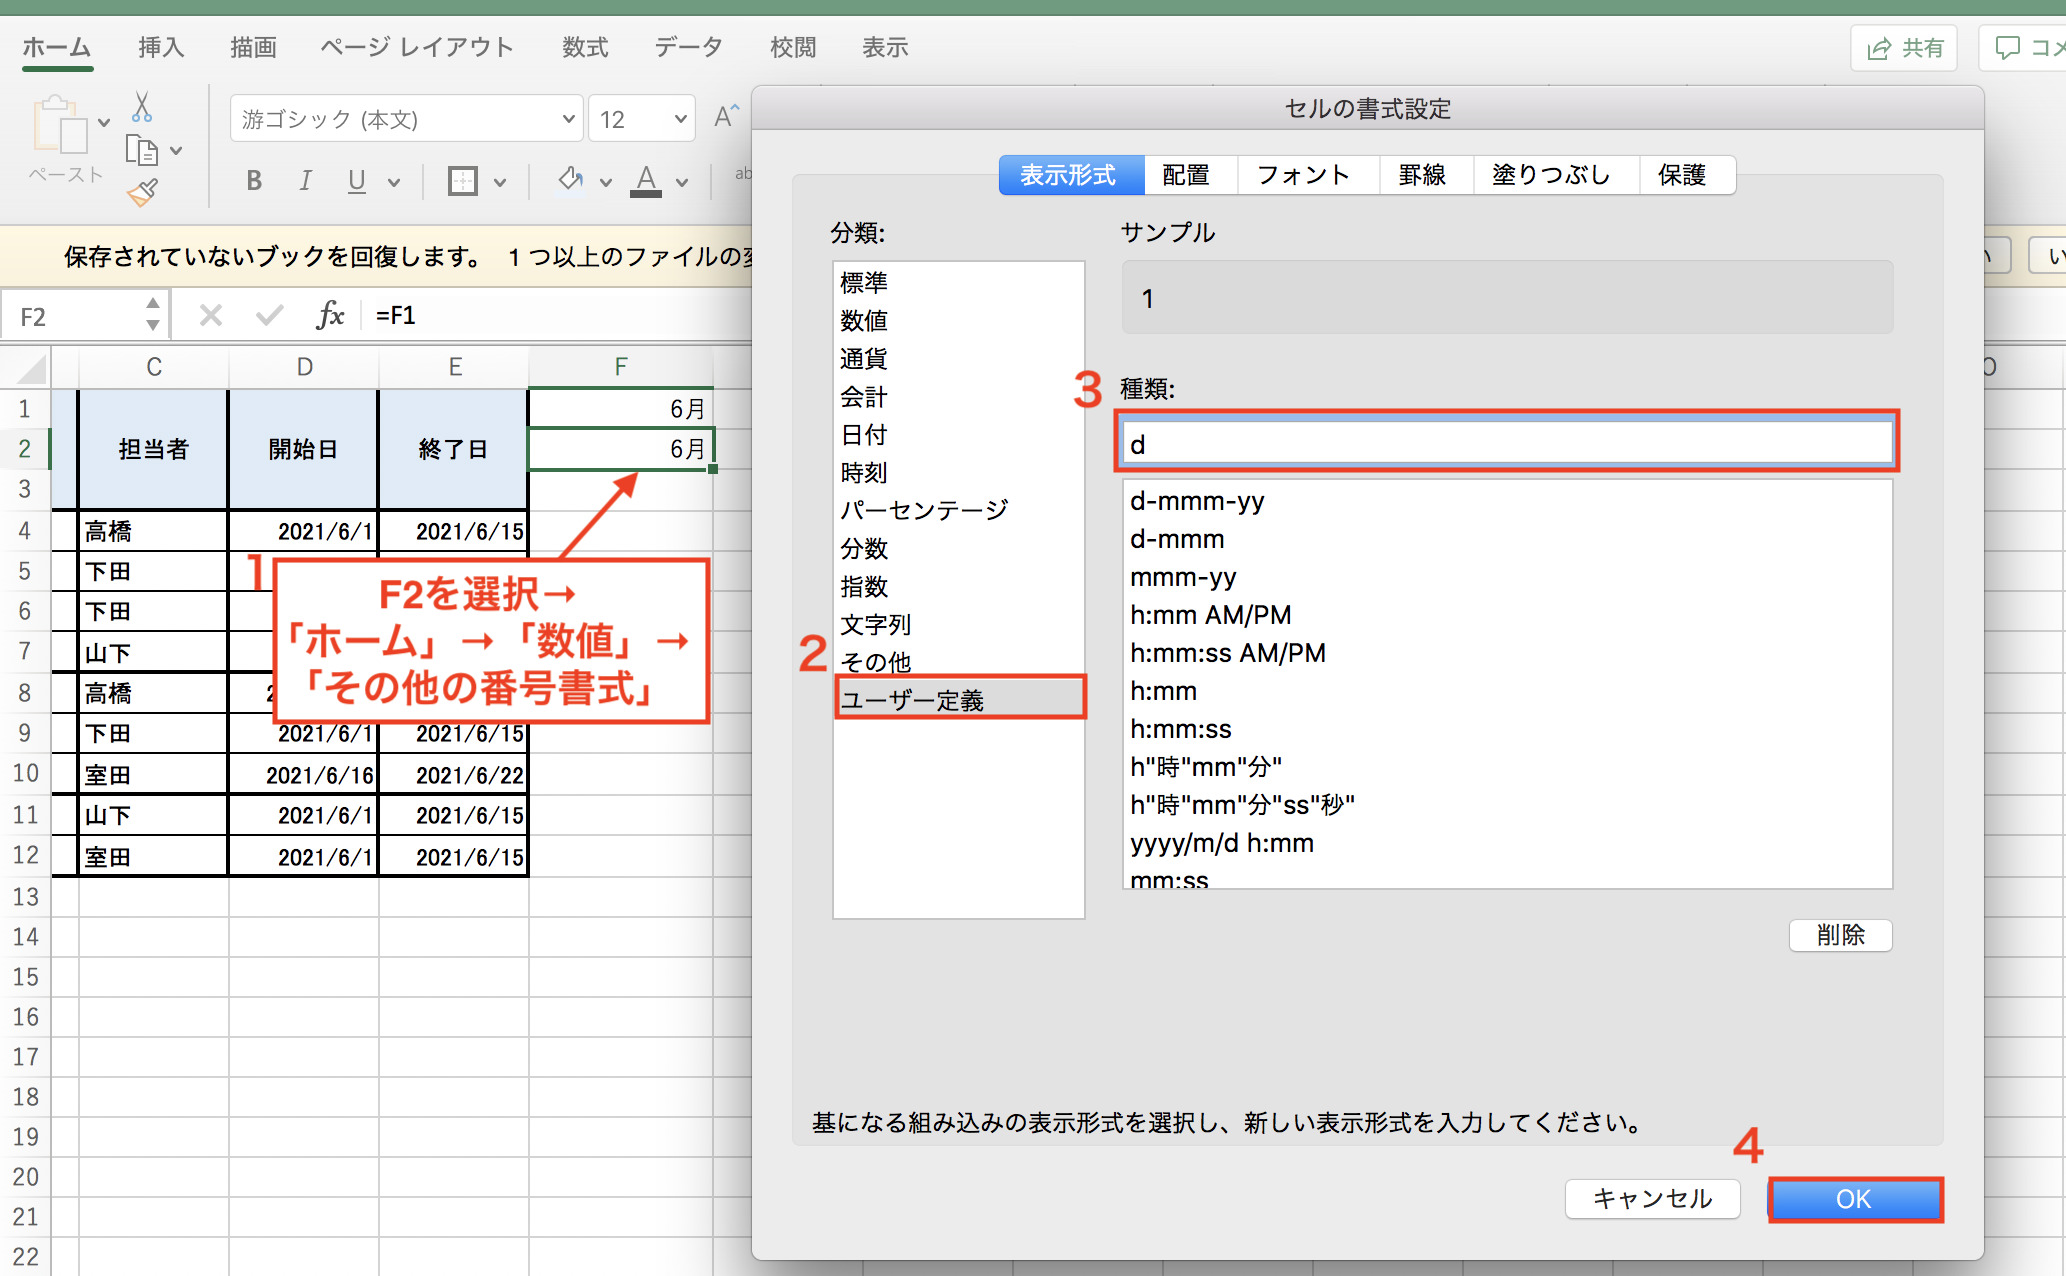This screenshot has width=2066, height=1276.
Task: Open the Copy options dropdown arrow
Action: pyautogui.click(x=176, y=151)
